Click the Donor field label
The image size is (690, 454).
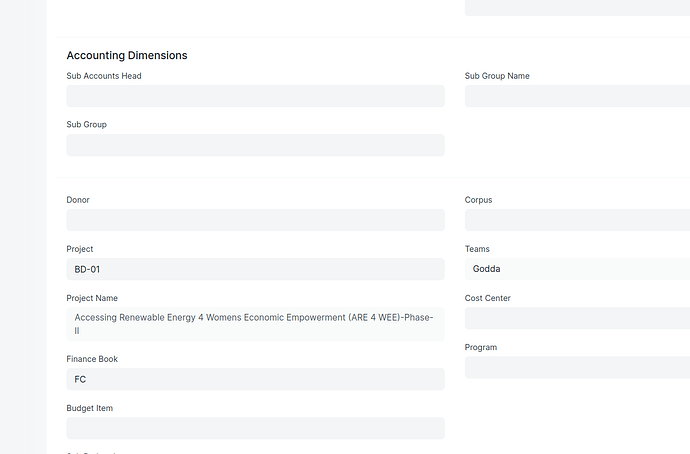point(78,200)
